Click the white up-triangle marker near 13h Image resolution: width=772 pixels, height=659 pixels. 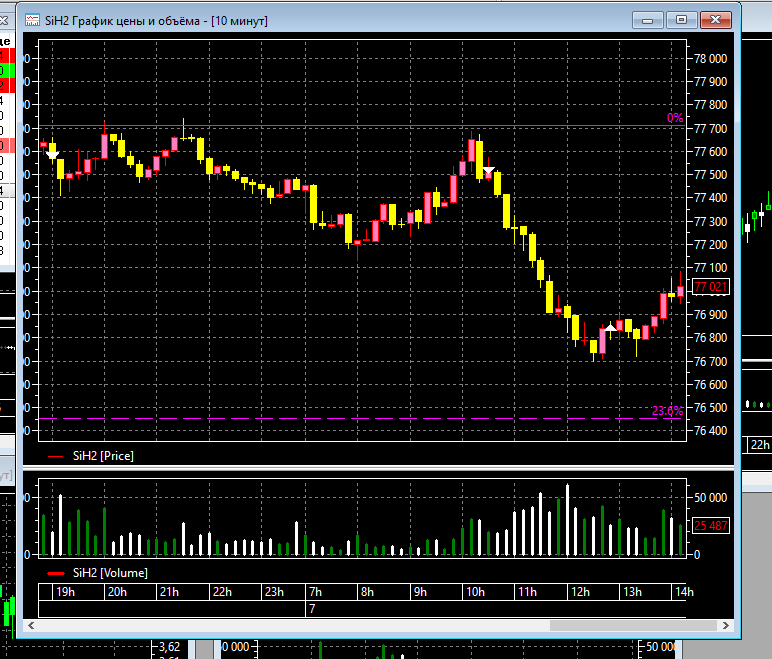click(611, 327)
